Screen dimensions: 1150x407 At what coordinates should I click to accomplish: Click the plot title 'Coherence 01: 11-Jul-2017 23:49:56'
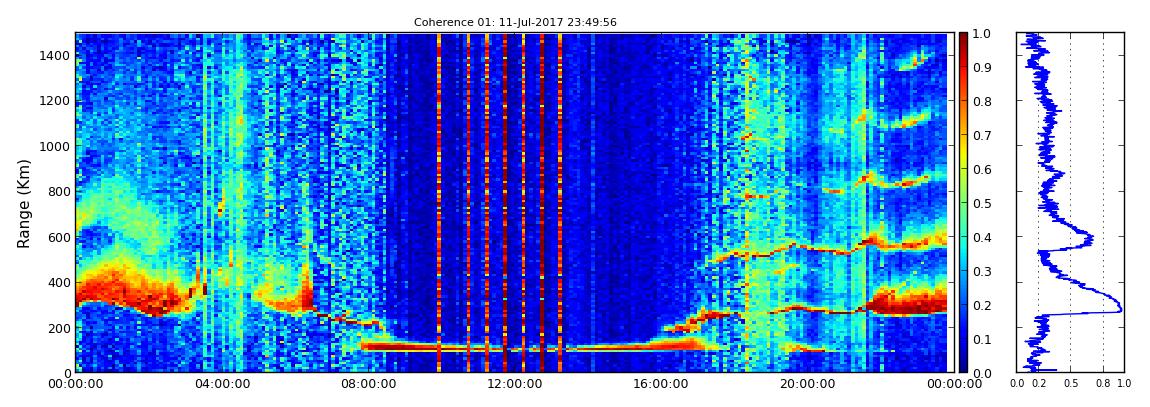coord(515,22)
